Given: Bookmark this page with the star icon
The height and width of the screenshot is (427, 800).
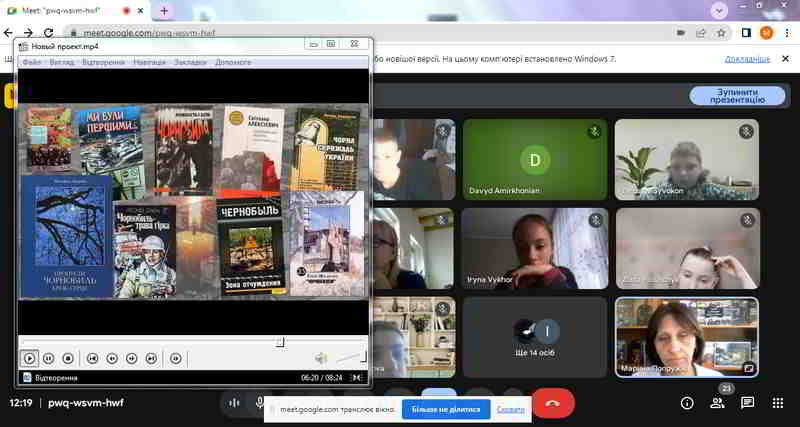Looking at the screenshot, I should coord(721,33).
